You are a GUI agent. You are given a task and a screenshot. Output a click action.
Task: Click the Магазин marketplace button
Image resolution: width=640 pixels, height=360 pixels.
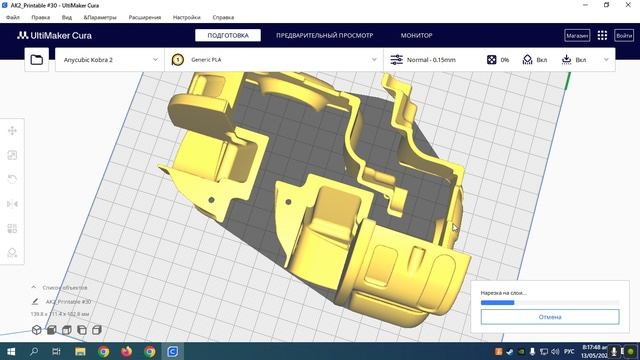577,36
